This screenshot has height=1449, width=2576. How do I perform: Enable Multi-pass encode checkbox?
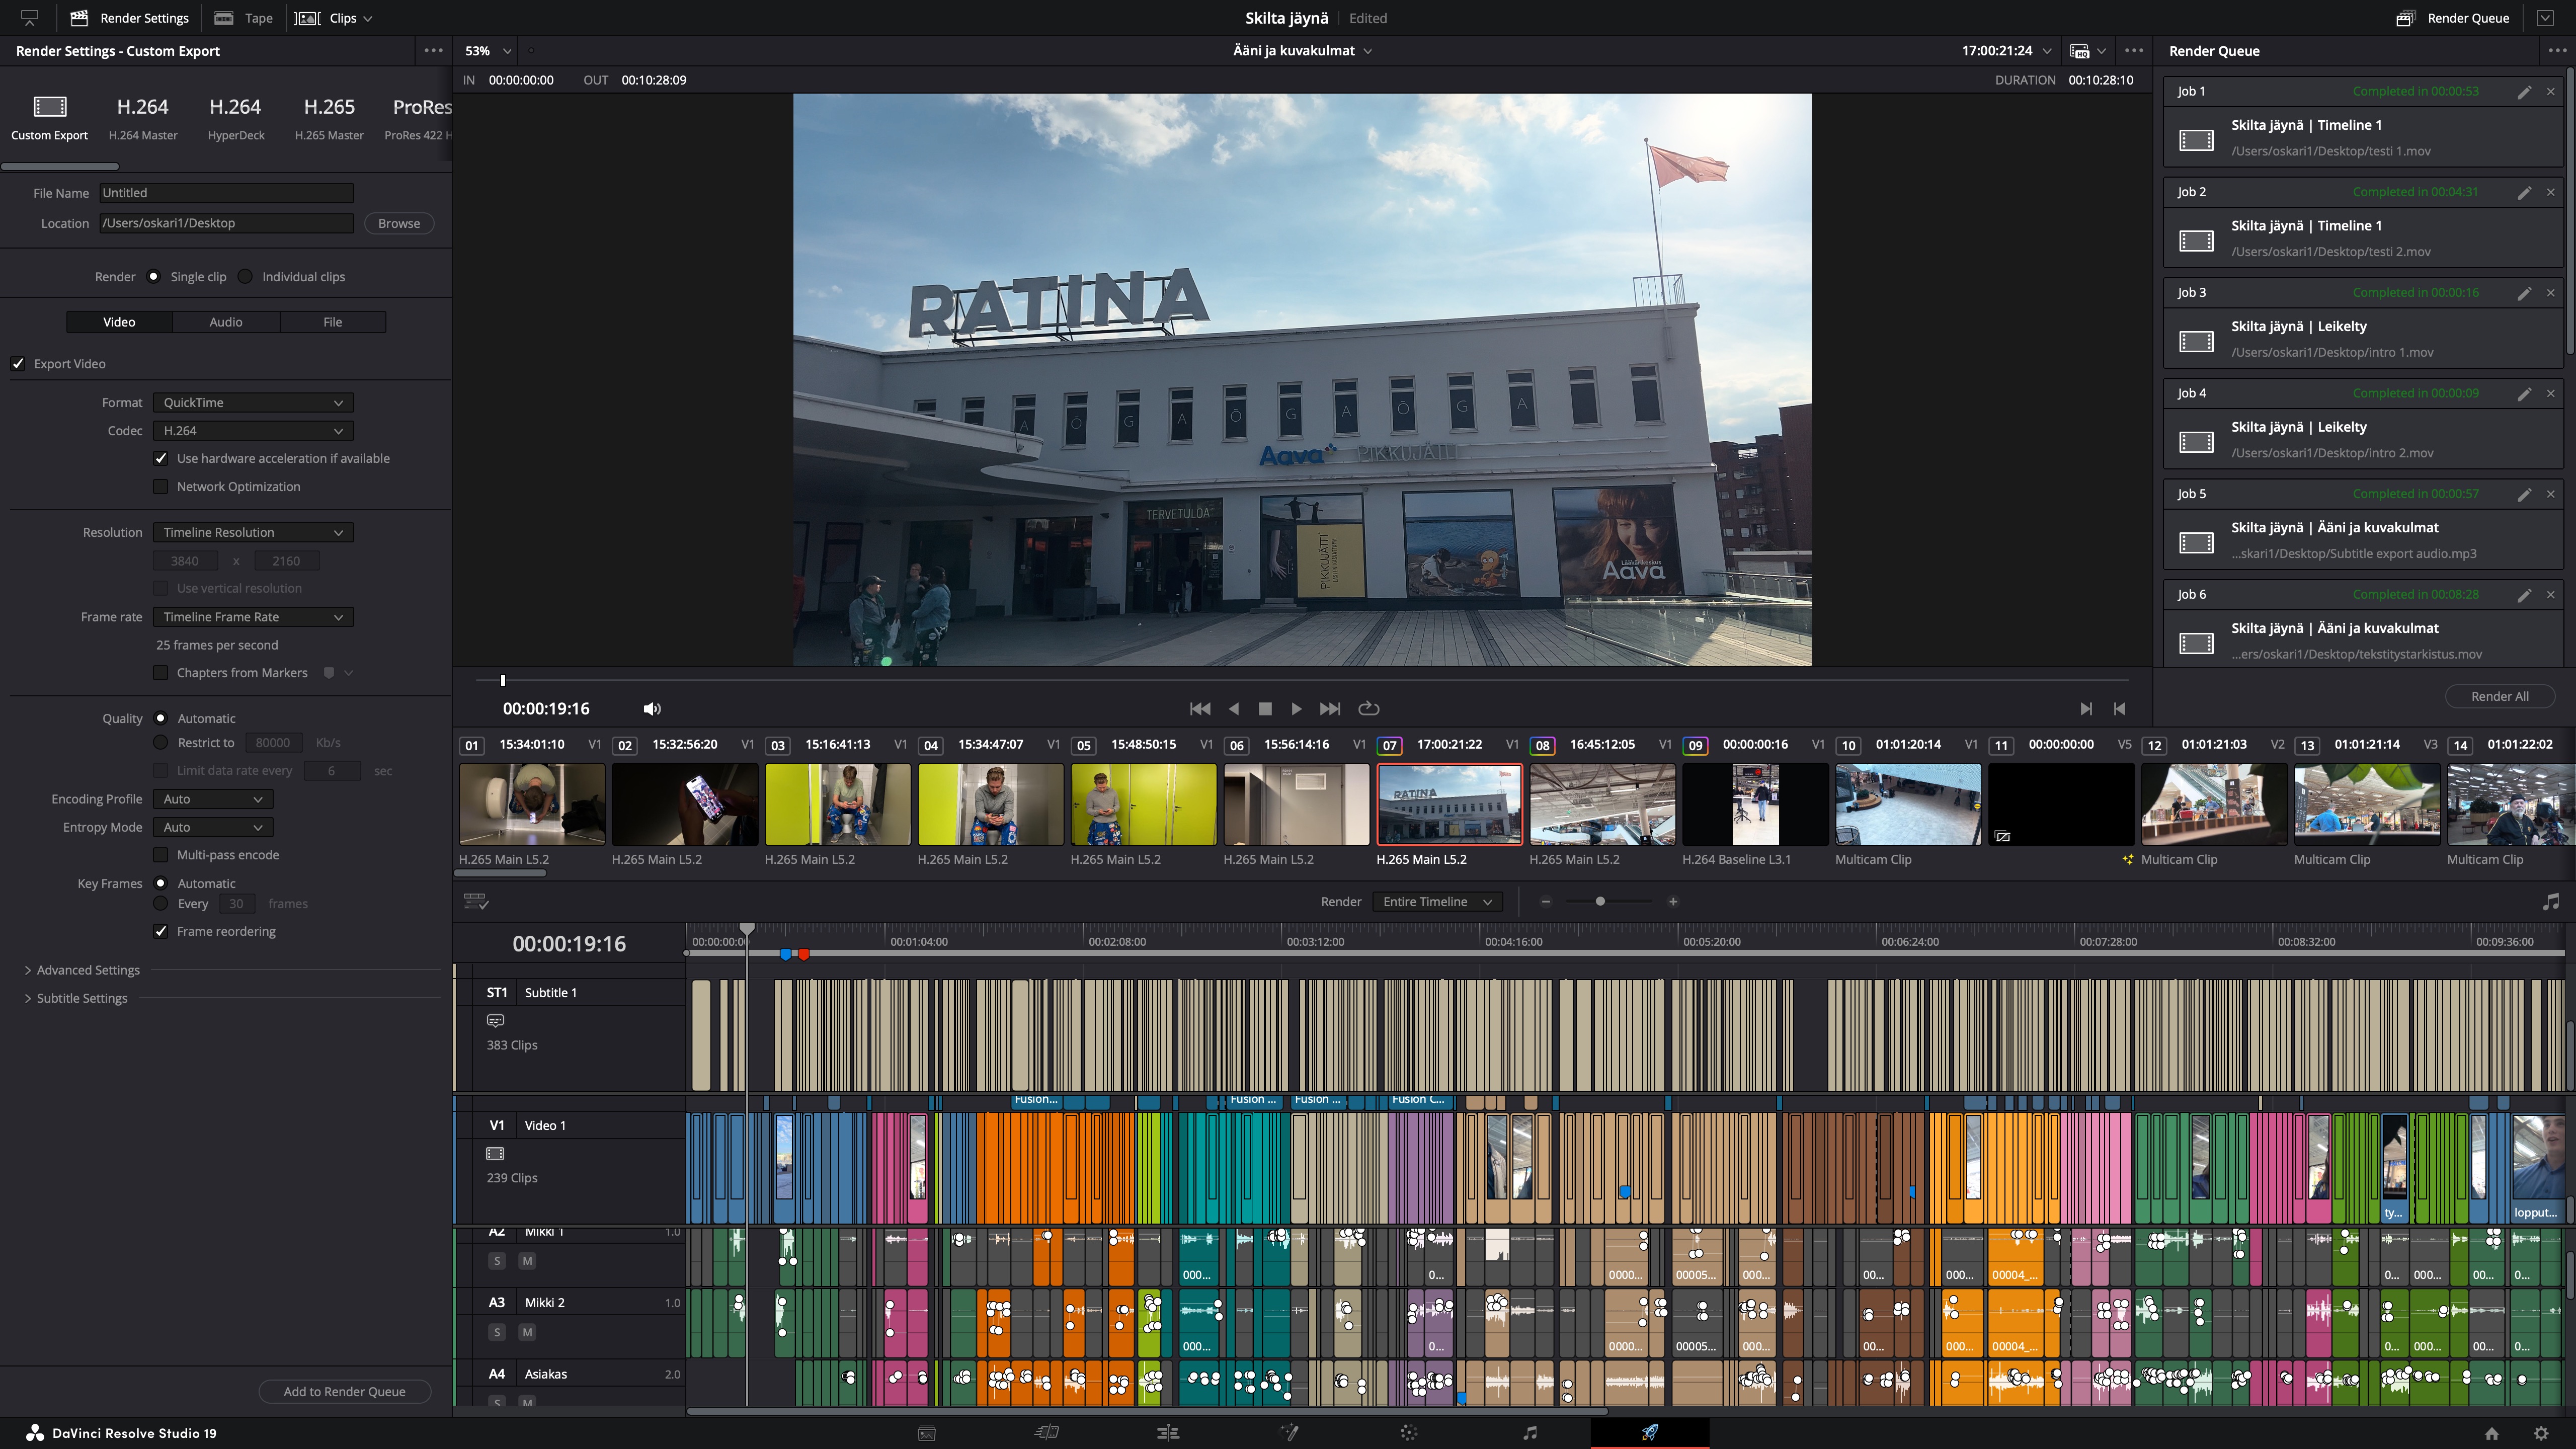click(x=160, y=855)
